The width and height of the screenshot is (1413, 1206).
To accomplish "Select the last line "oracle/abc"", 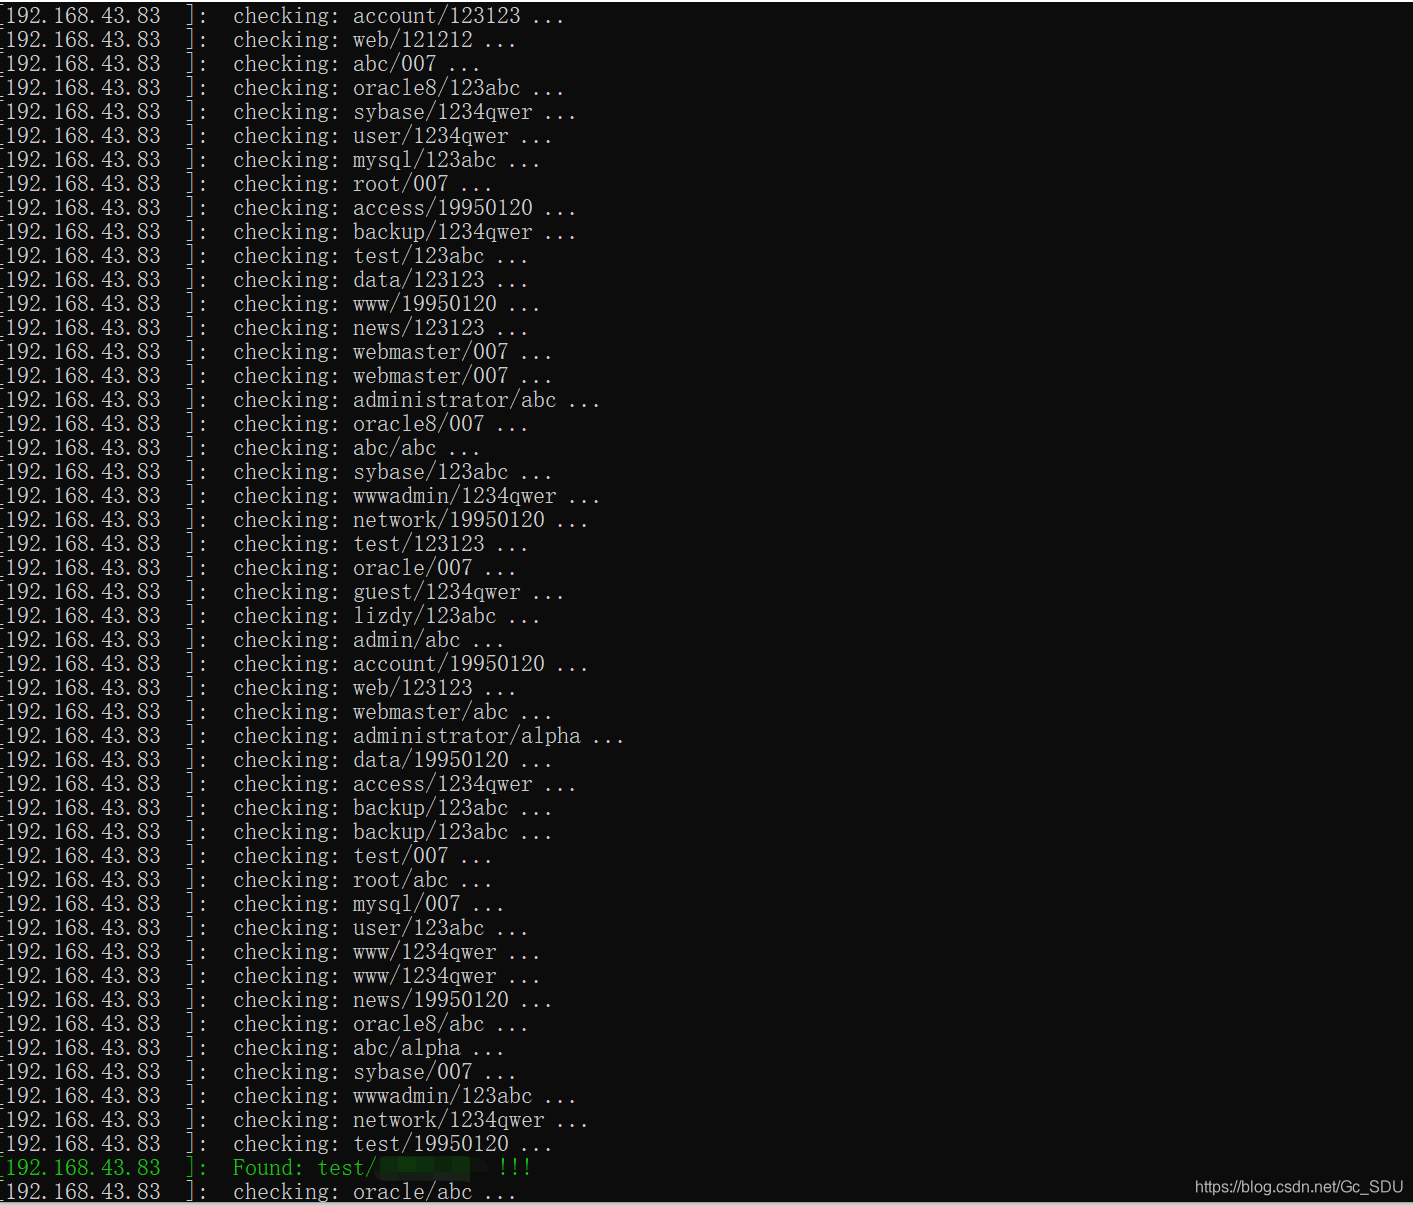I will 259,1191.
